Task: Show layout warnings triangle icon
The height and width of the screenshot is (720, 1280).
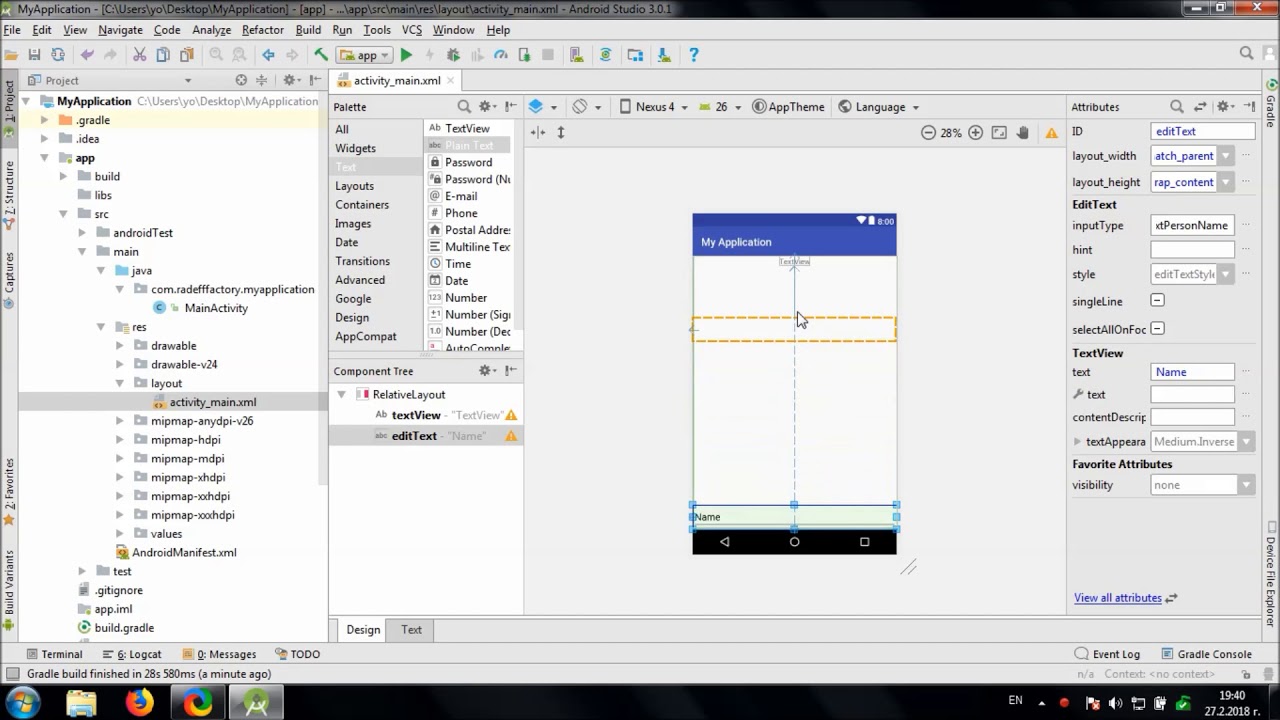Action: pos(1051,132)
